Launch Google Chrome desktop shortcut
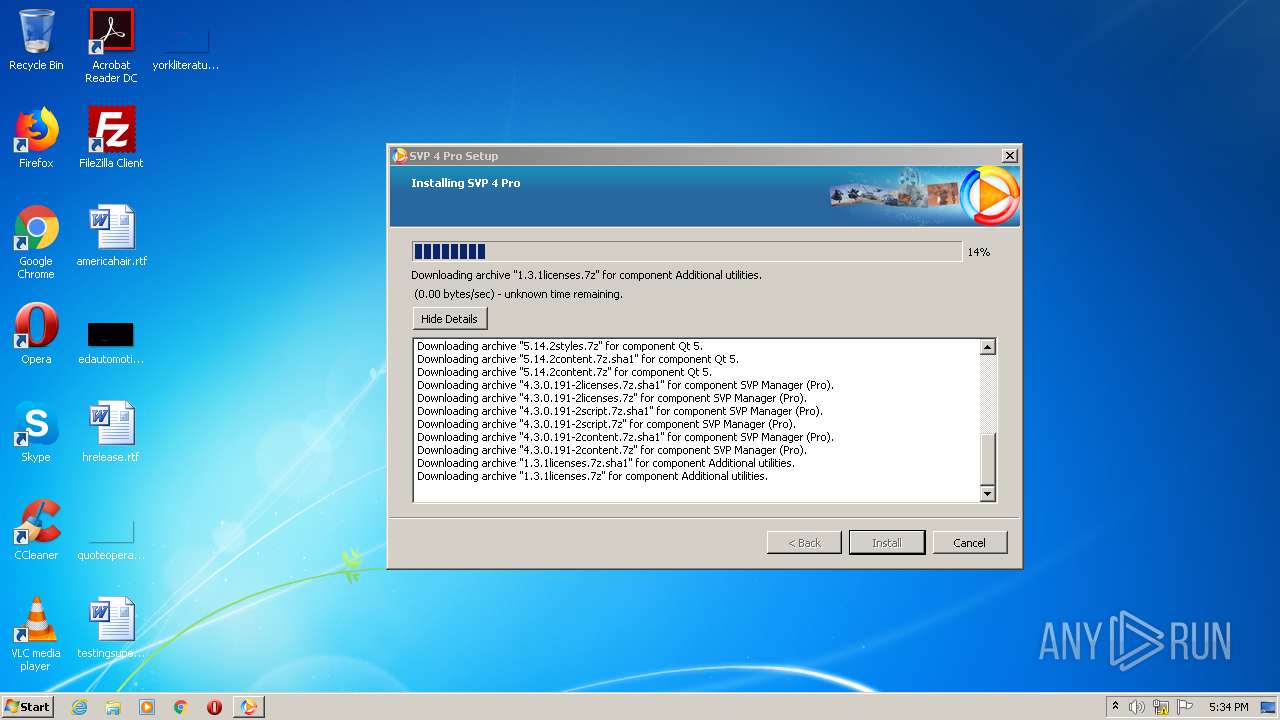The height and width of the screenshot is (720, 1280). [36, 242]
